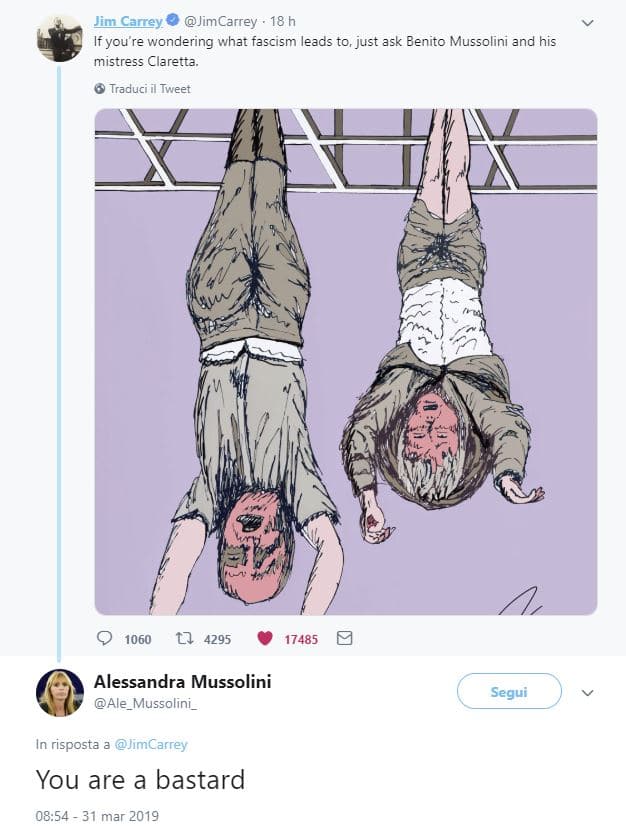Click the blue verified badge

pos(173,22)
